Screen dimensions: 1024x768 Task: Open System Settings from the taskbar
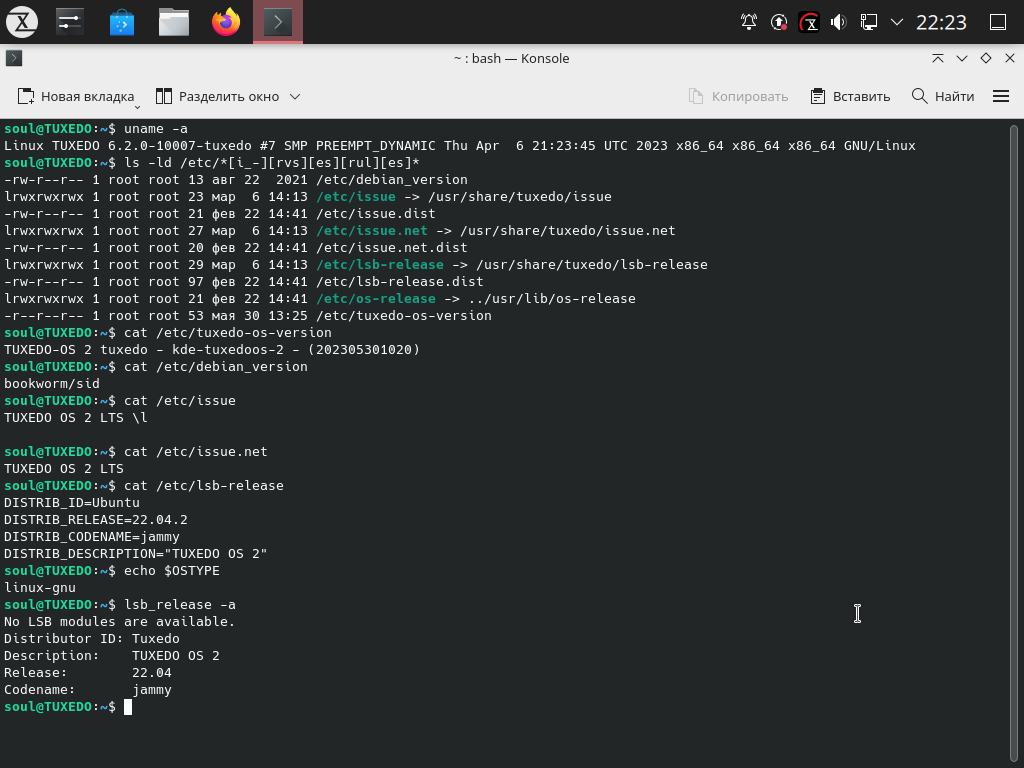pyautogui.click(x=70, y=22)
